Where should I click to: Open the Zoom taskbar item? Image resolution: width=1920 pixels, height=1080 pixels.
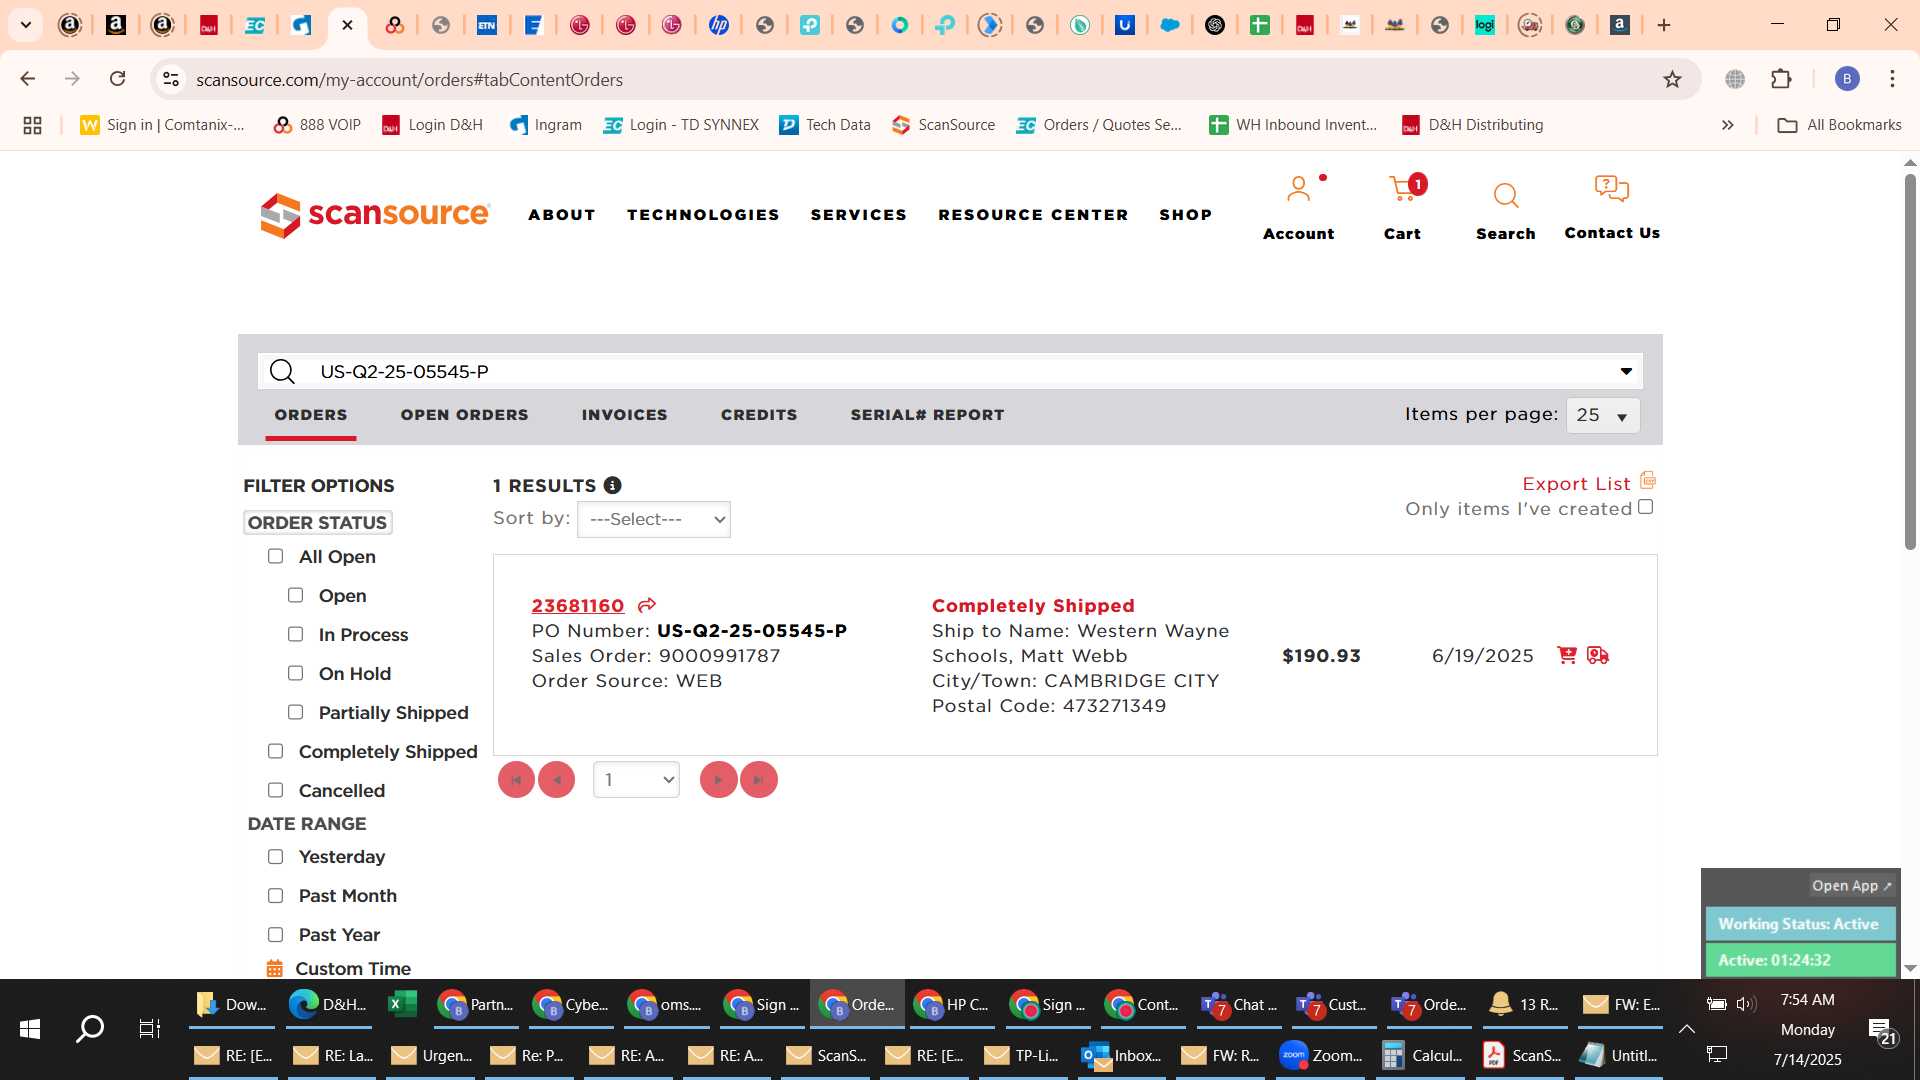click(1322, 1055)
